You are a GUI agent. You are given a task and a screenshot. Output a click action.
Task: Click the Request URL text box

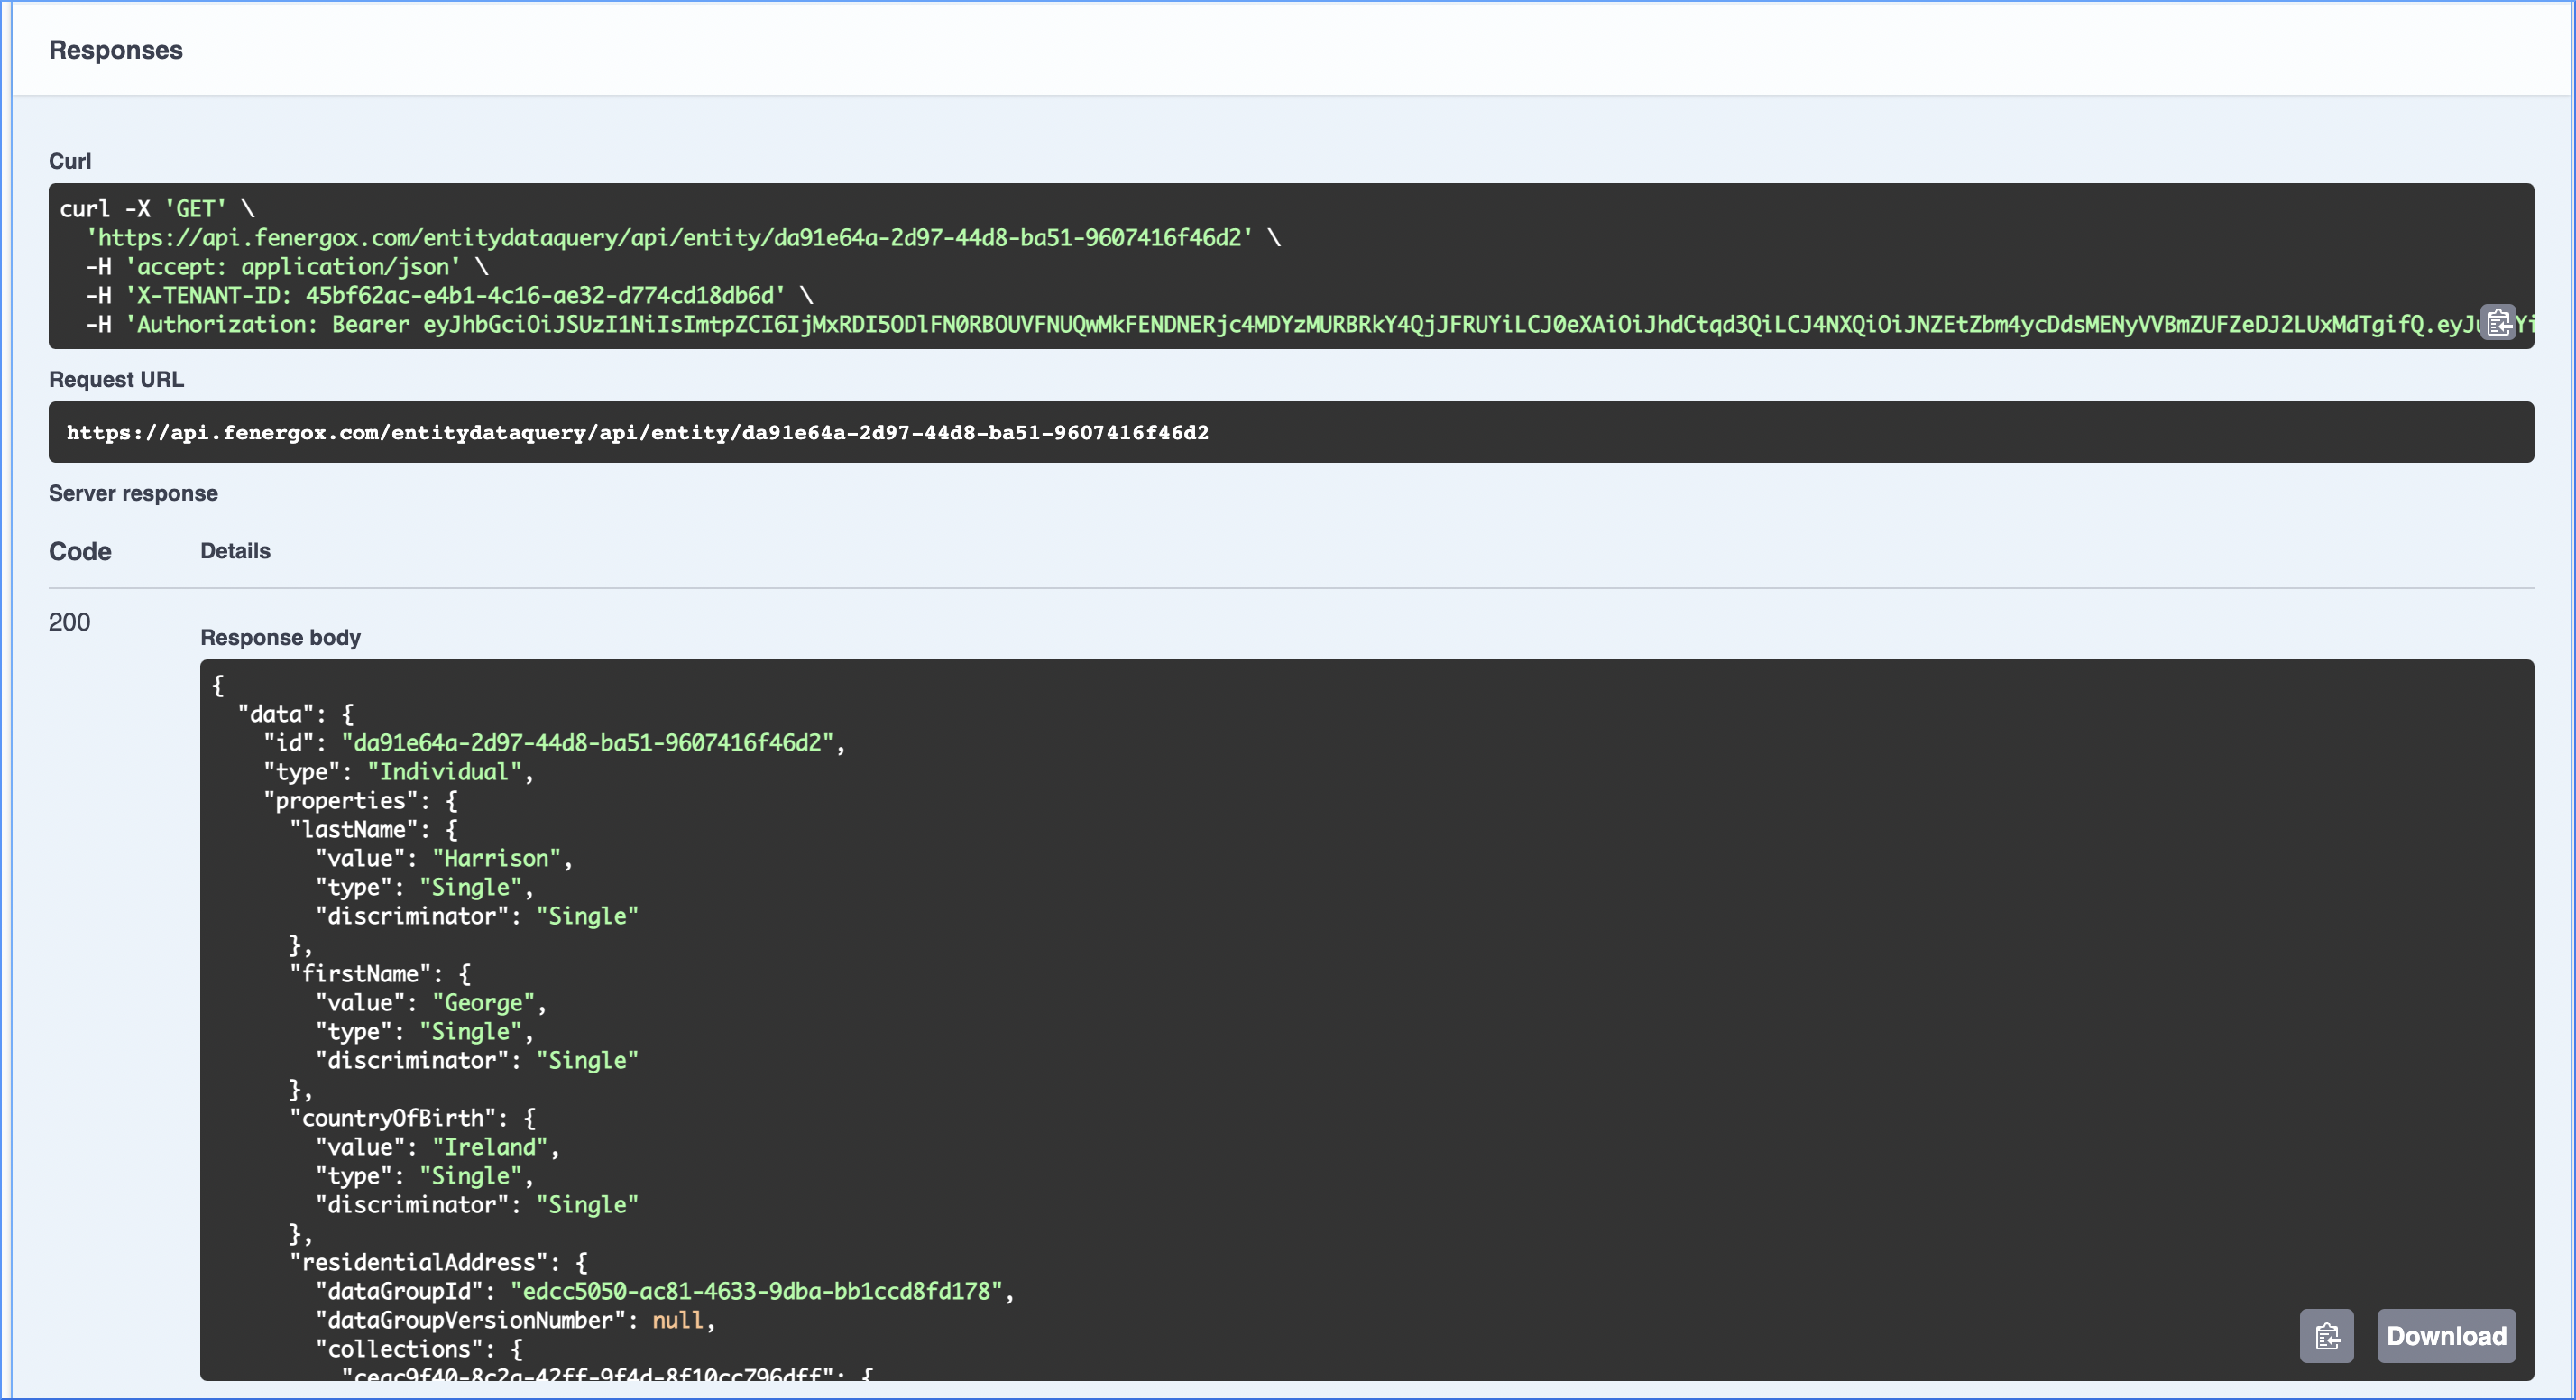tap(1290, 432)
